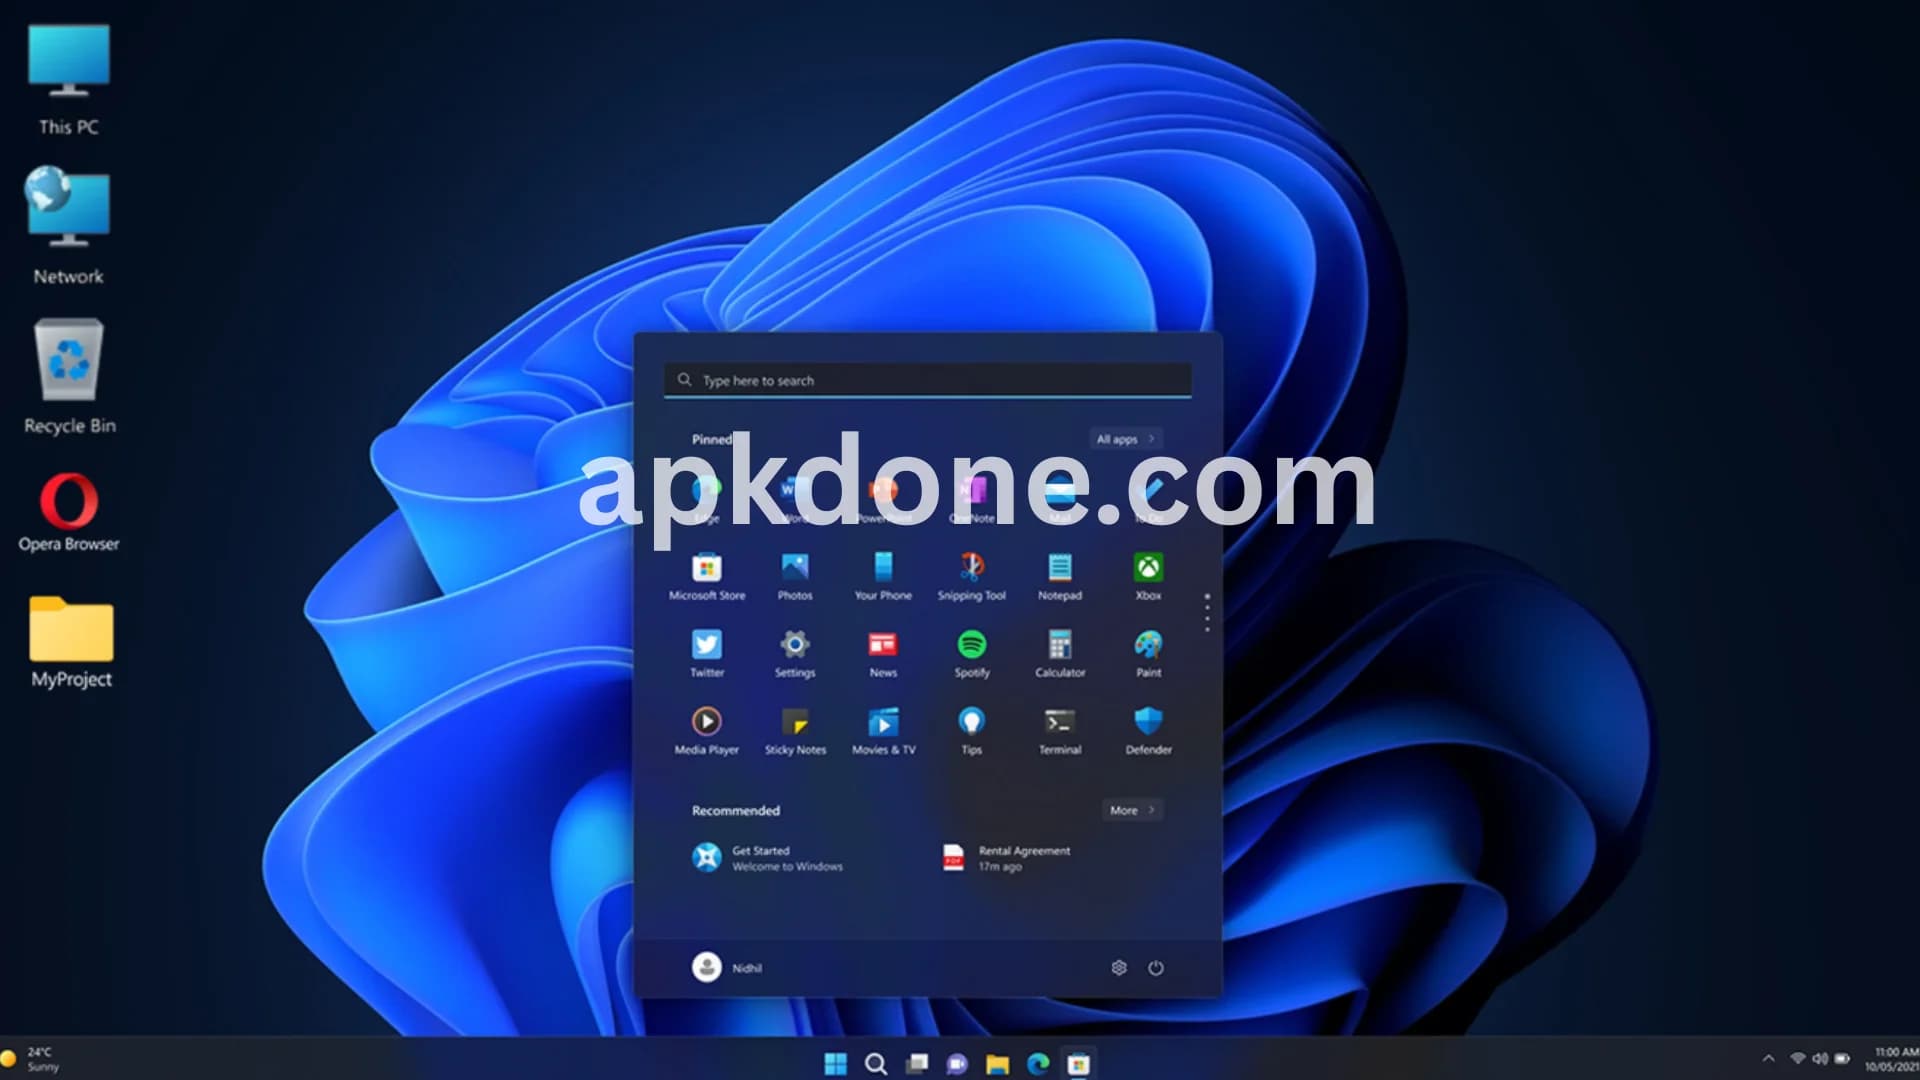
Task: Open settings gear beside the power button
Action: pos(1119,967)
